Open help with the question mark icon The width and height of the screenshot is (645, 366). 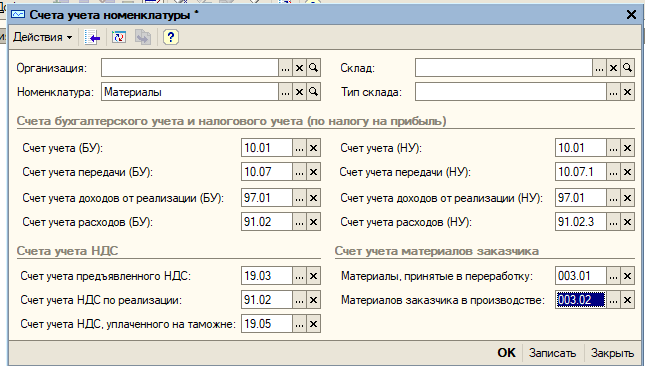(x=170, y=38)
